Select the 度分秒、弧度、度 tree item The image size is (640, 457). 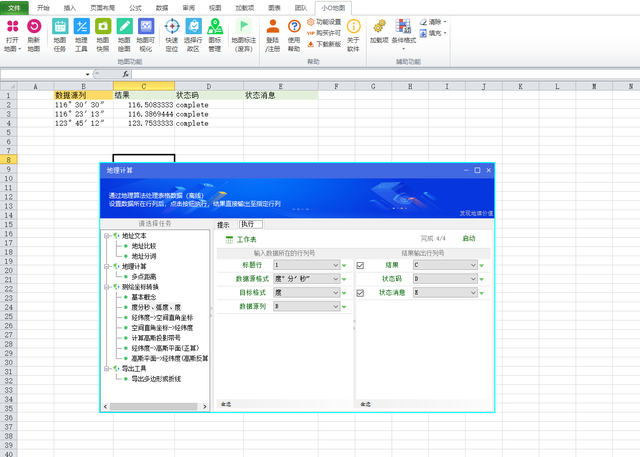pyautogui.click(x=156, y=307)
